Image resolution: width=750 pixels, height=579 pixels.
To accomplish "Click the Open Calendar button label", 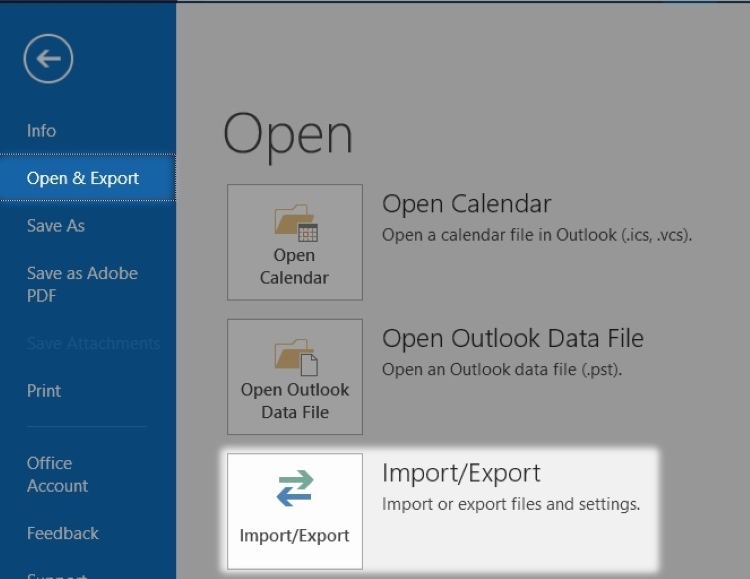I will coord(294,267).
